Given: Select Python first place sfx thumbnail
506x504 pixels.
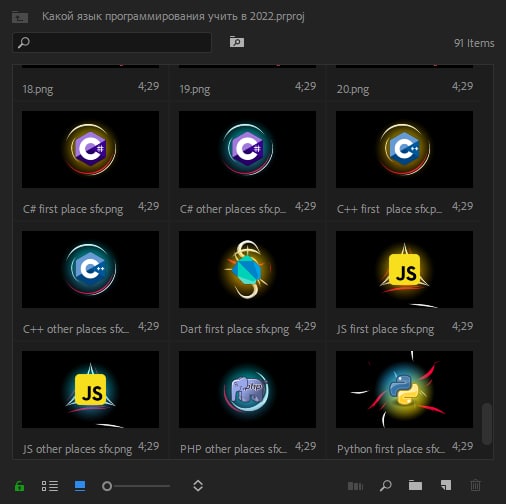Looking at the screenshot, I should 404,389.
